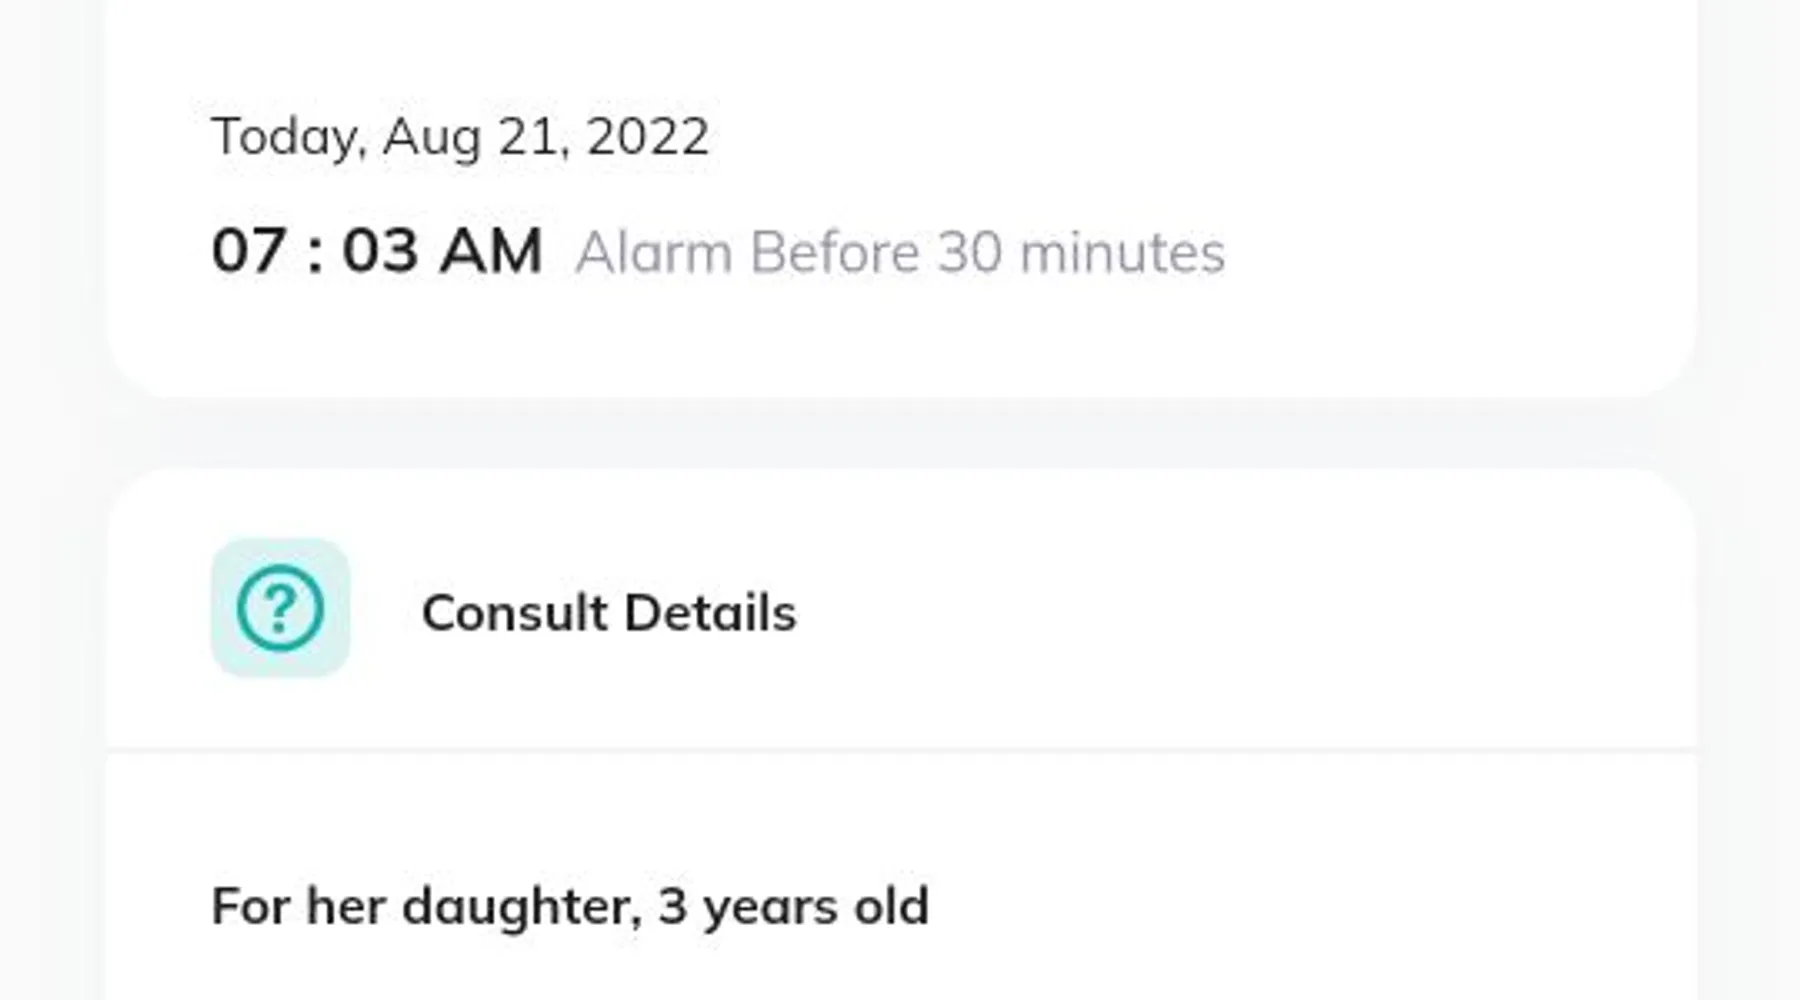
Task: Toggle the 'AM' period label
Action: pyautogui.click(x=491, y=250)
